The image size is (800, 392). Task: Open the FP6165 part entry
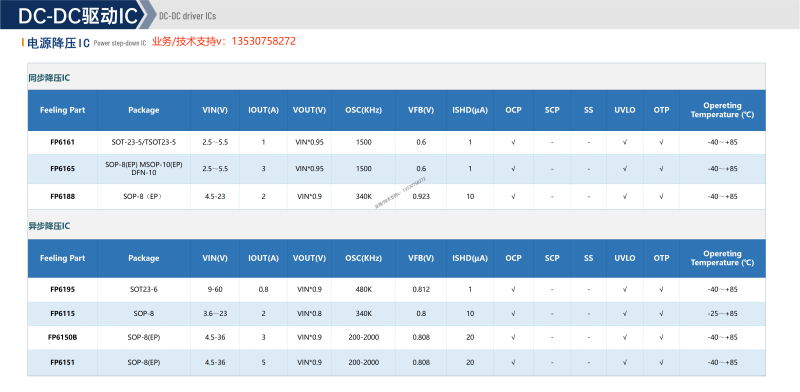tap(62, 168)
